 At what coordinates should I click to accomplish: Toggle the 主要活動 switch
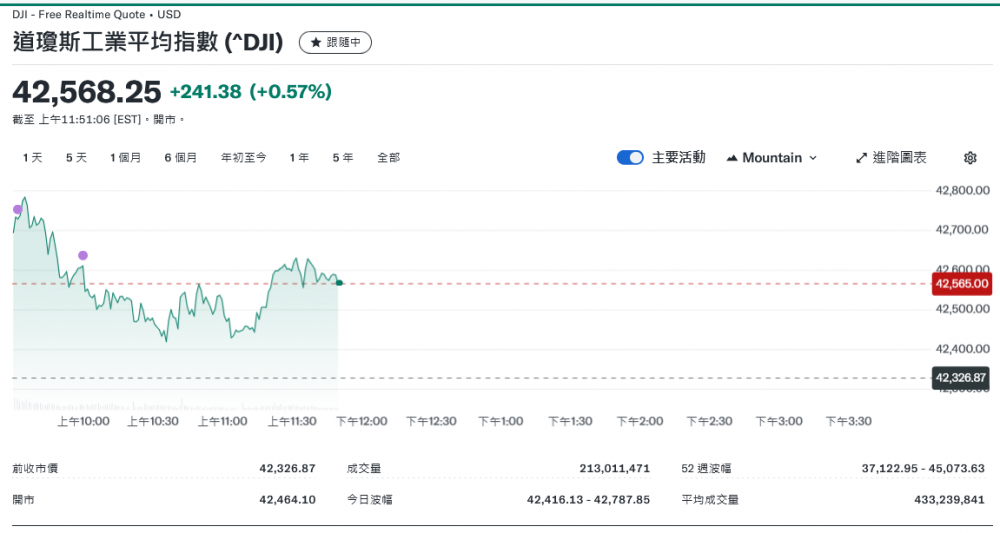pyautogui.click(x=630, y=158)
